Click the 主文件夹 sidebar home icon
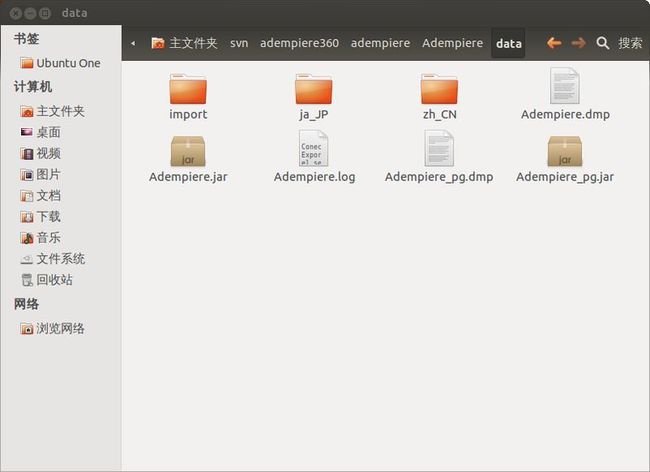Viewport: 650px width, 472px height. (x=27, y=111)
